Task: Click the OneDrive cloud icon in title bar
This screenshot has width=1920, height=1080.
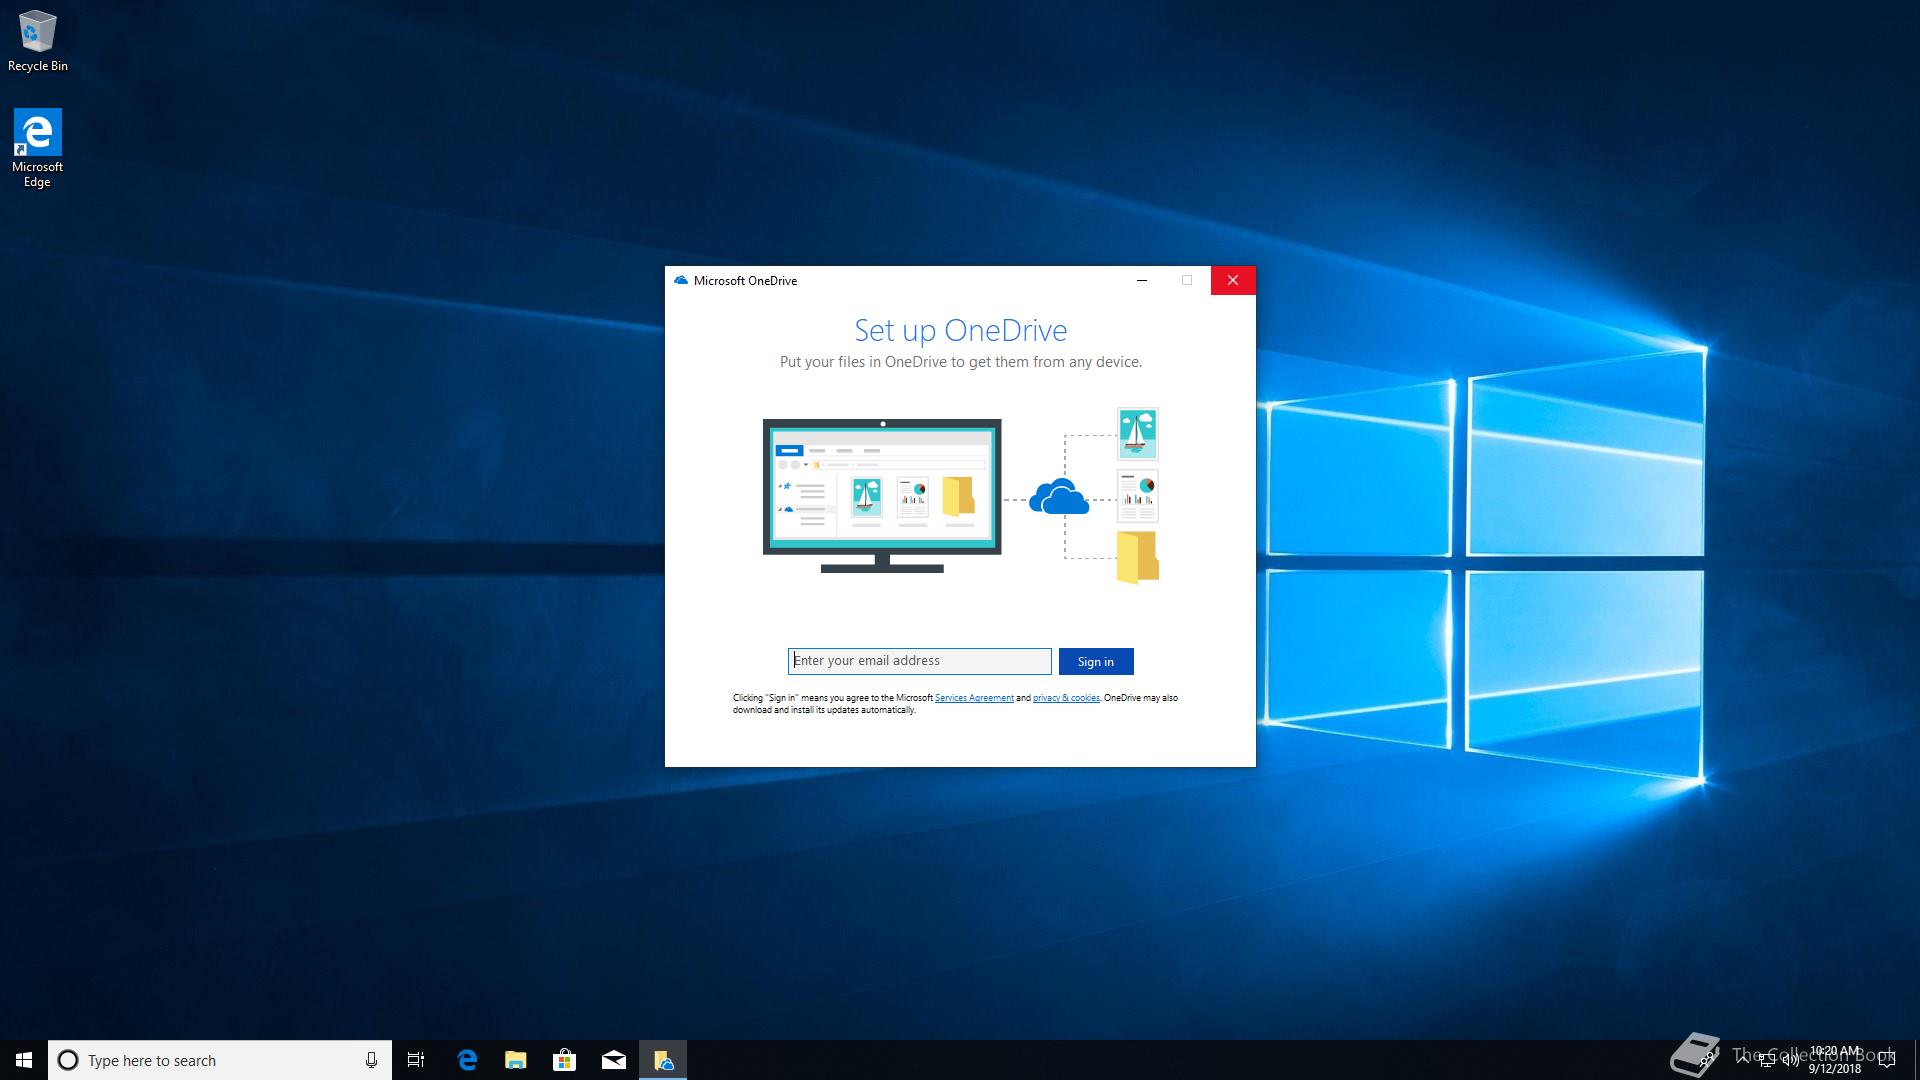Action: click(681, 281)
